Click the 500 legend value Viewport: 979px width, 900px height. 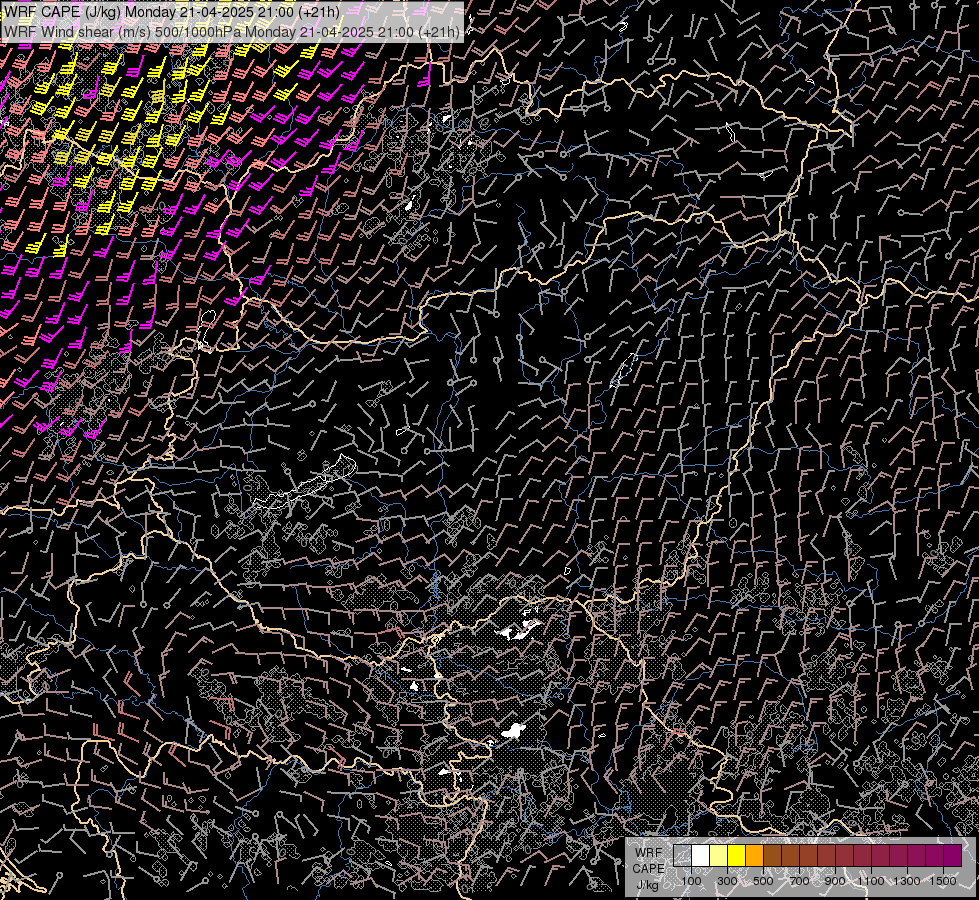click(x=763, y=881)
